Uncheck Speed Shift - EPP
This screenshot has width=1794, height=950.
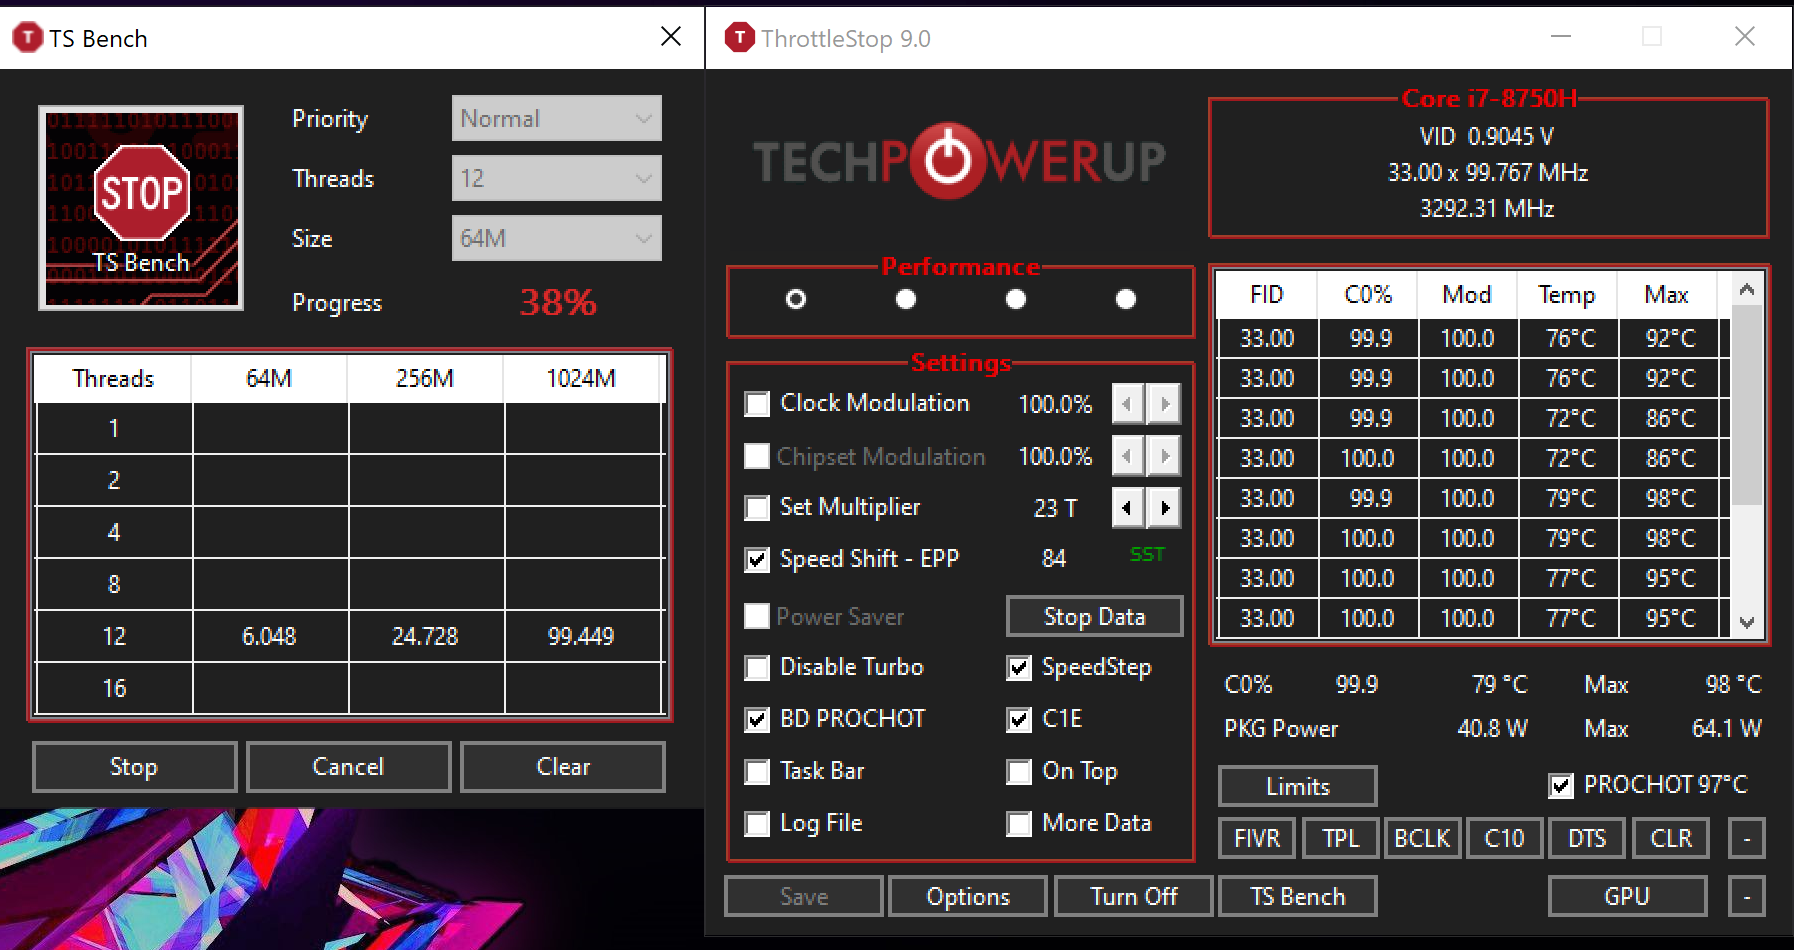pyautogui.click(x=757, y=560)
